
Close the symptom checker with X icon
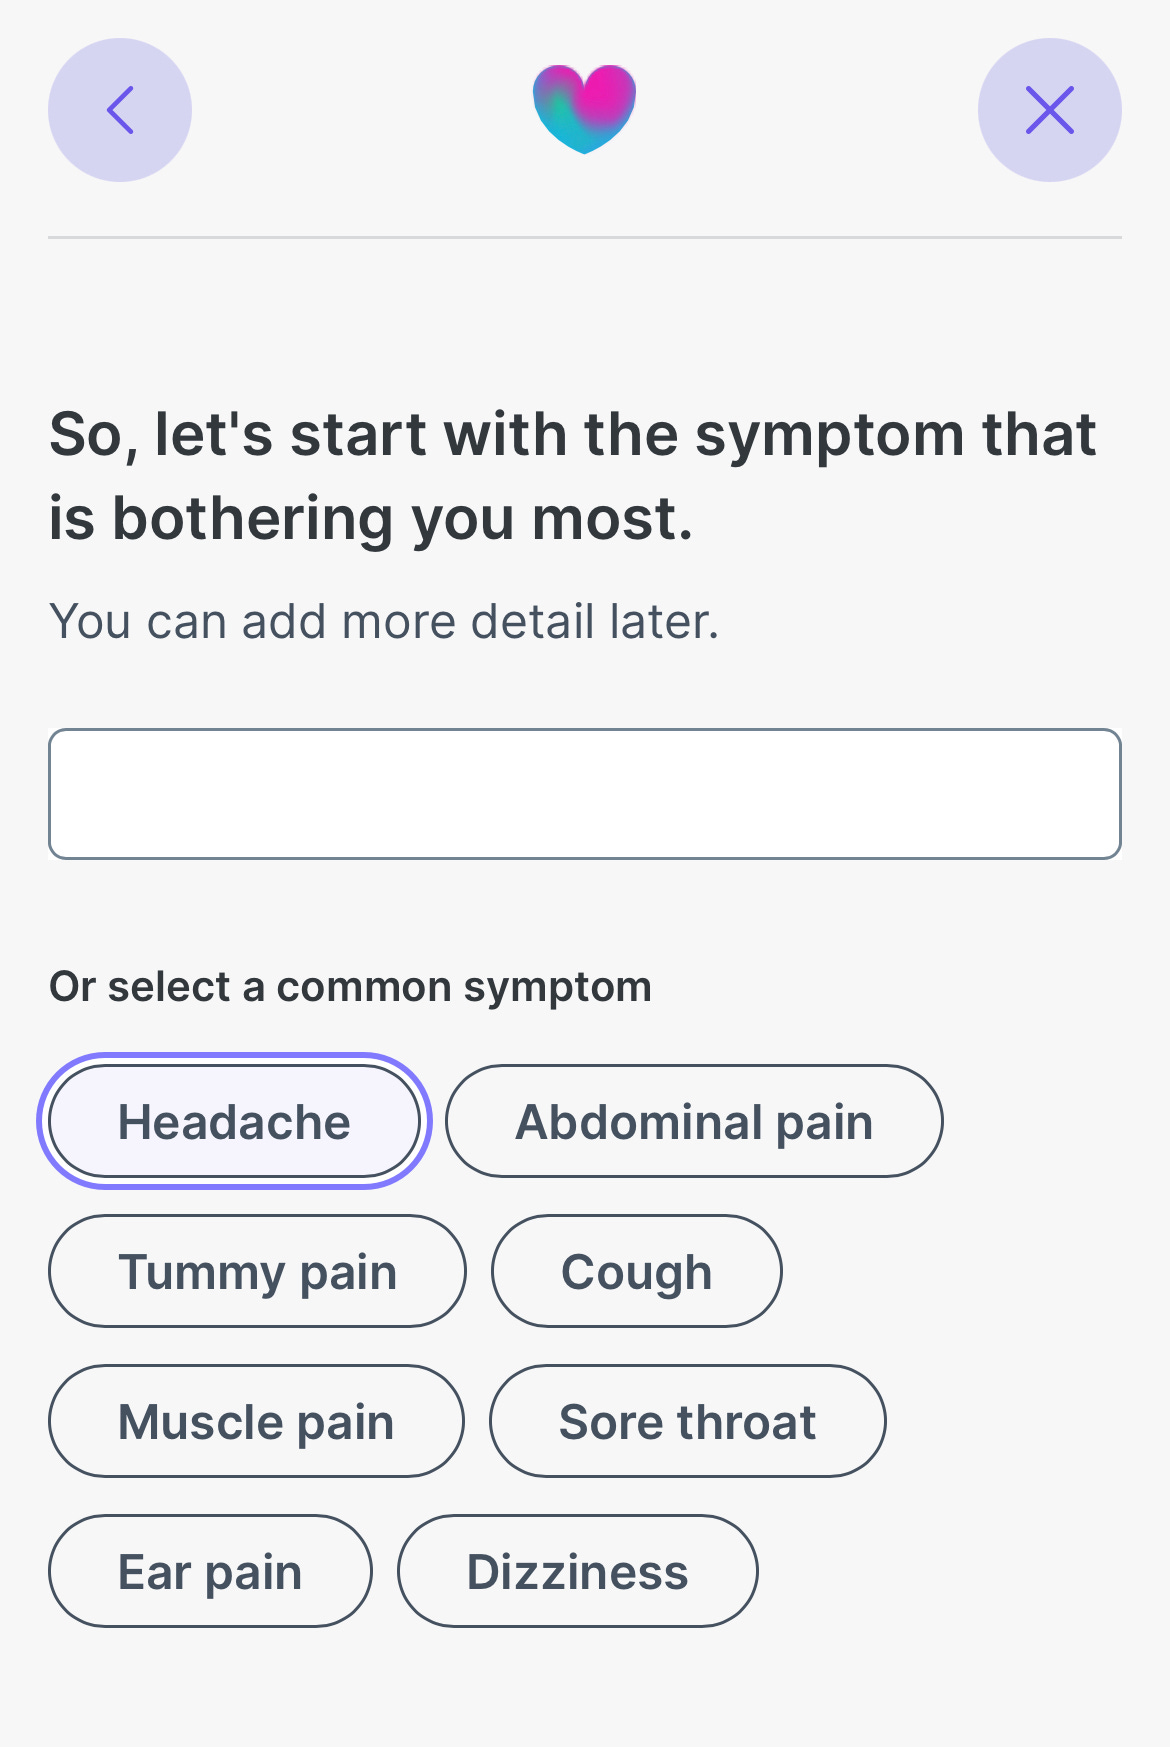1050,110
